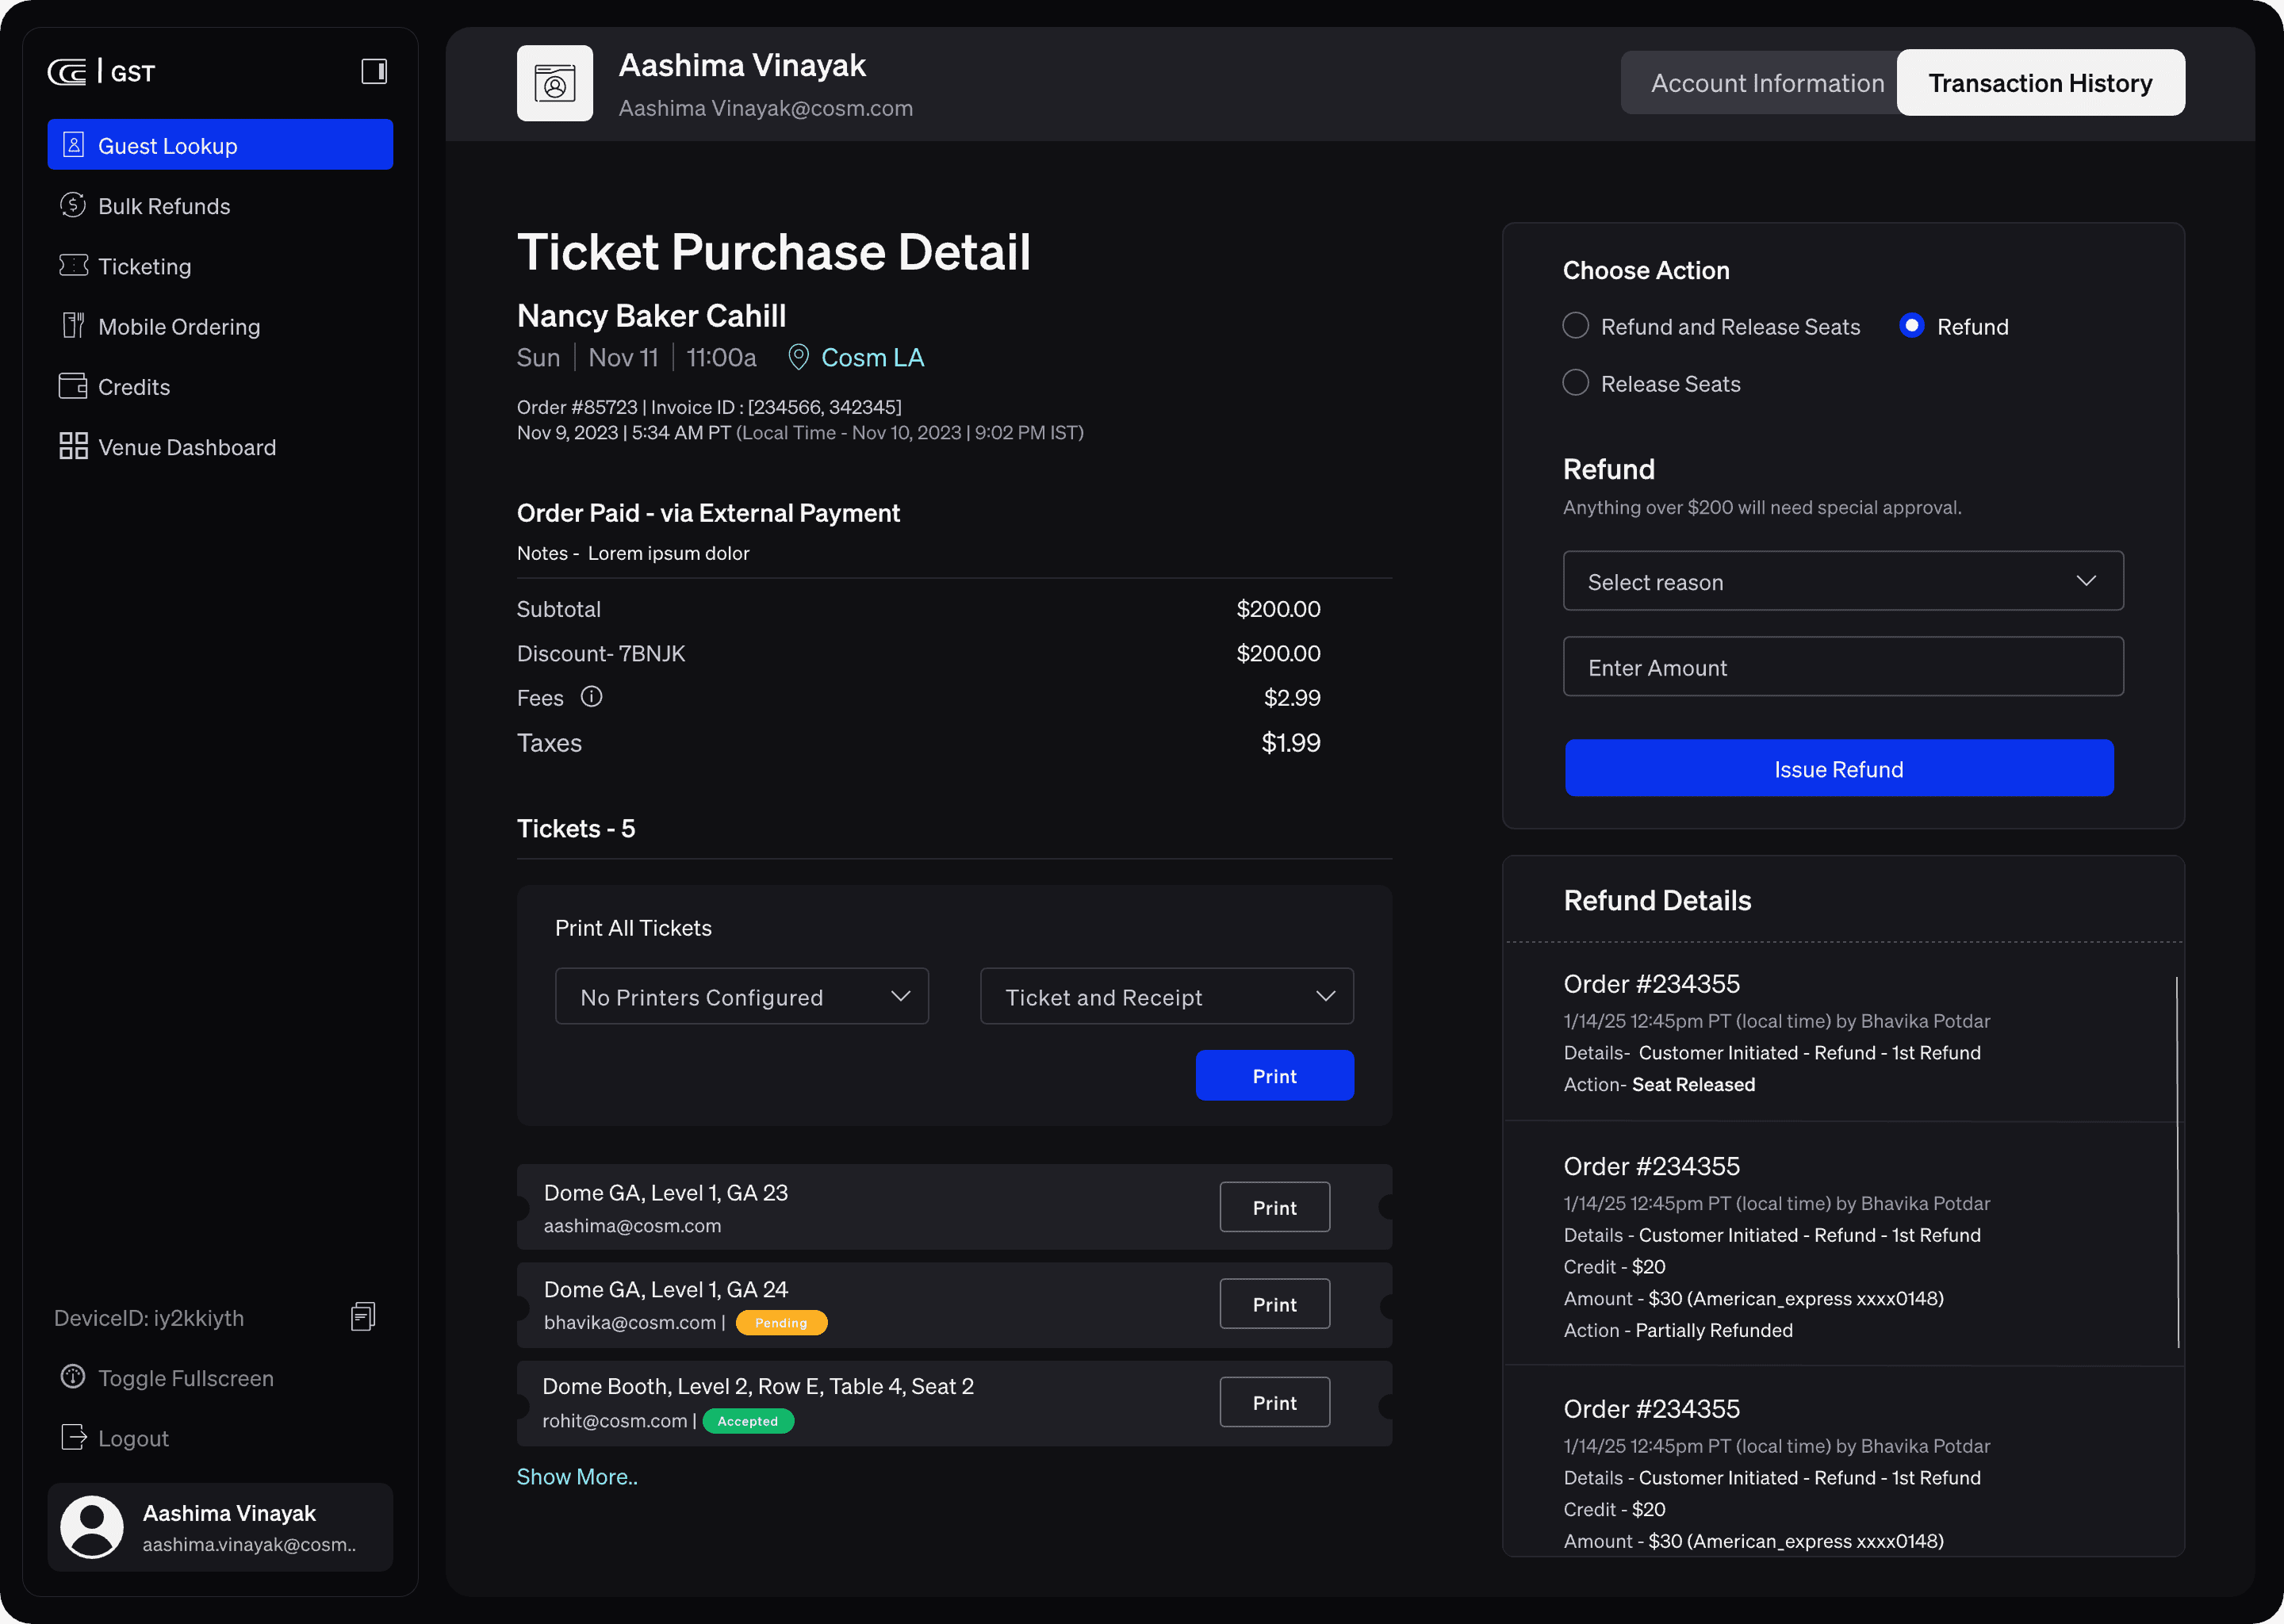Image resolution: width=2284 pixels, height=1624 pixels.
Task: Choose the Release Seats radio option
Action: pos(1575,383)
